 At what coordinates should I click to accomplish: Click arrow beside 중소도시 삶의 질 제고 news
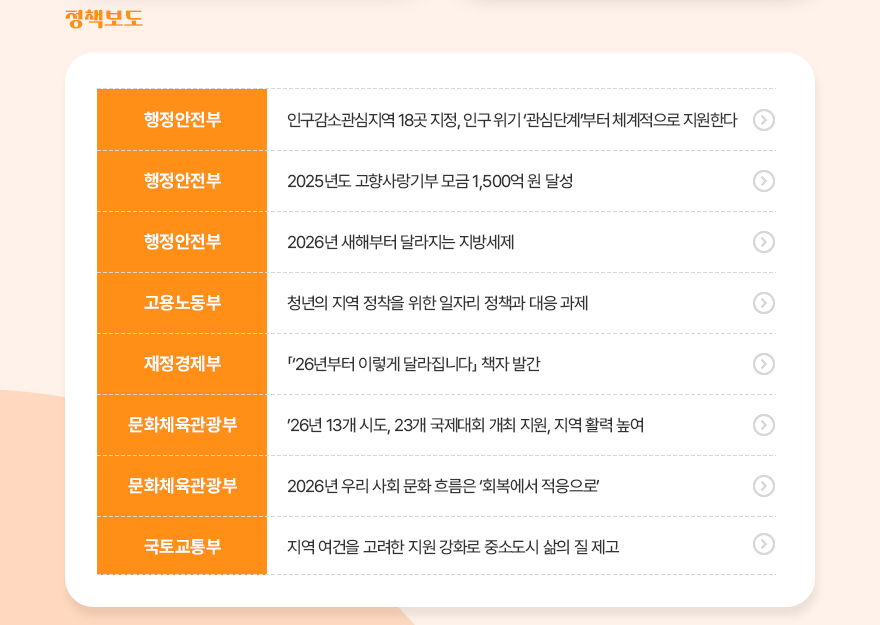click(763, 547)
